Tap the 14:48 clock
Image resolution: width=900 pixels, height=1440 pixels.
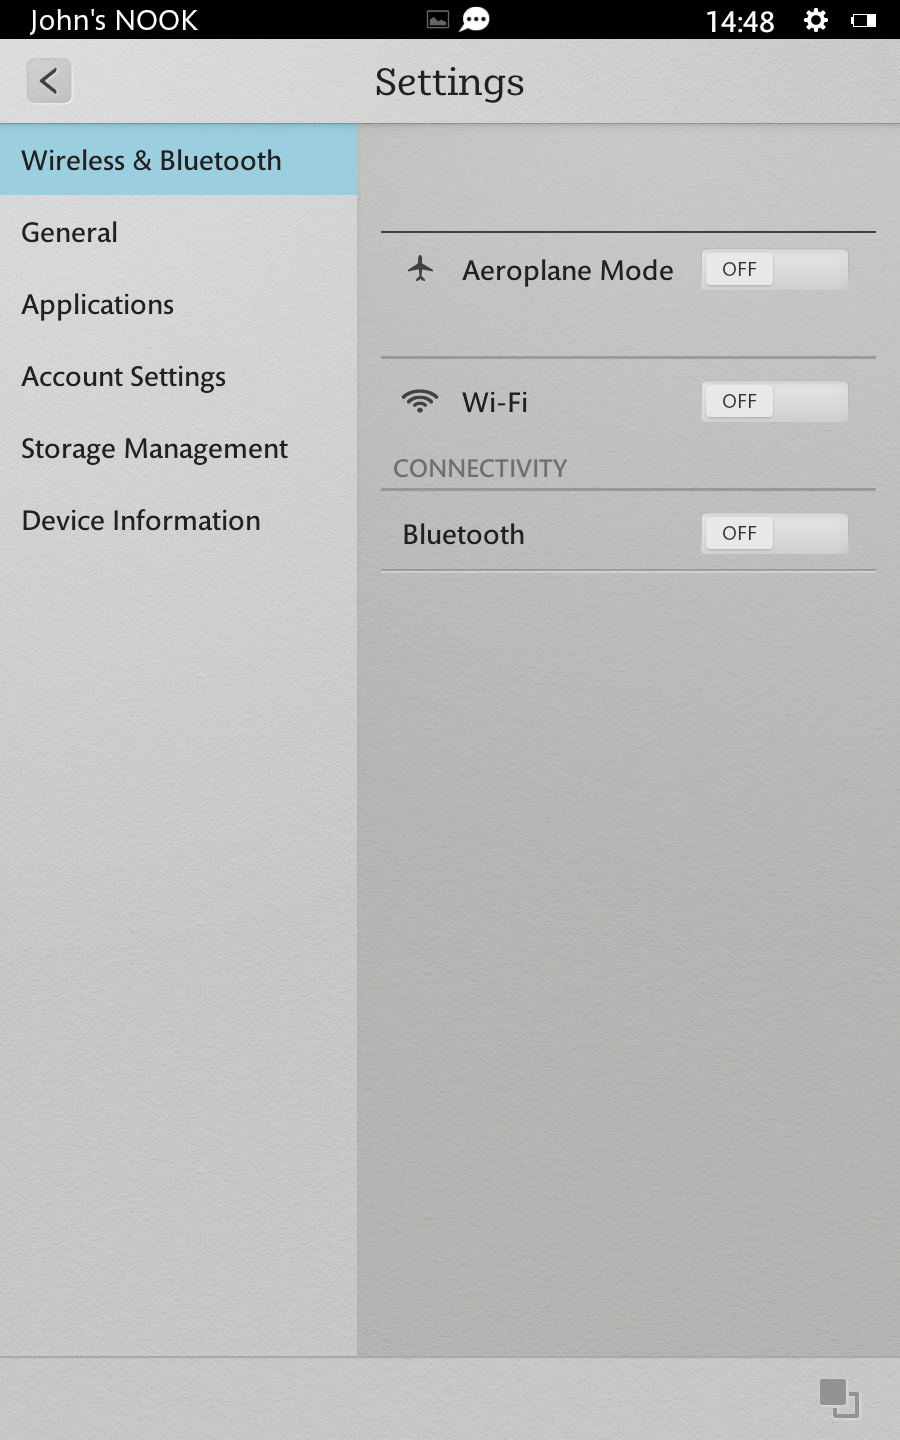click(740, 21)
